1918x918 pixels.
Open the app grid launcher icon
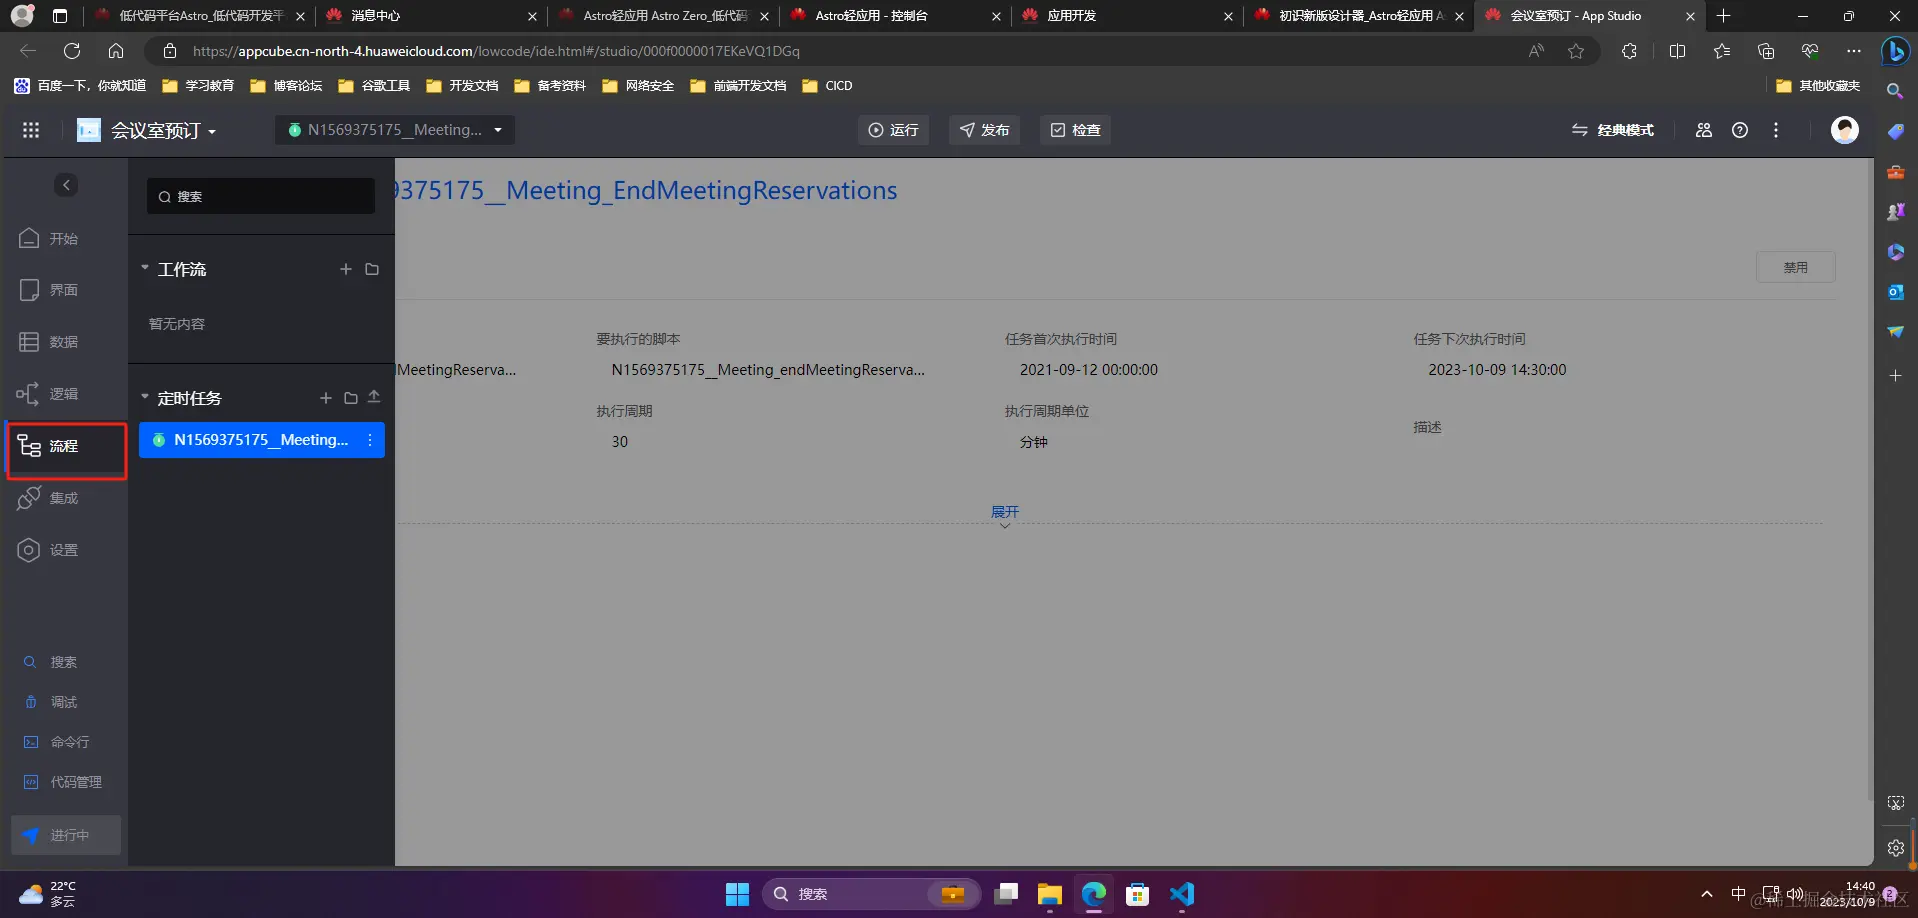(x=31, y=130)
